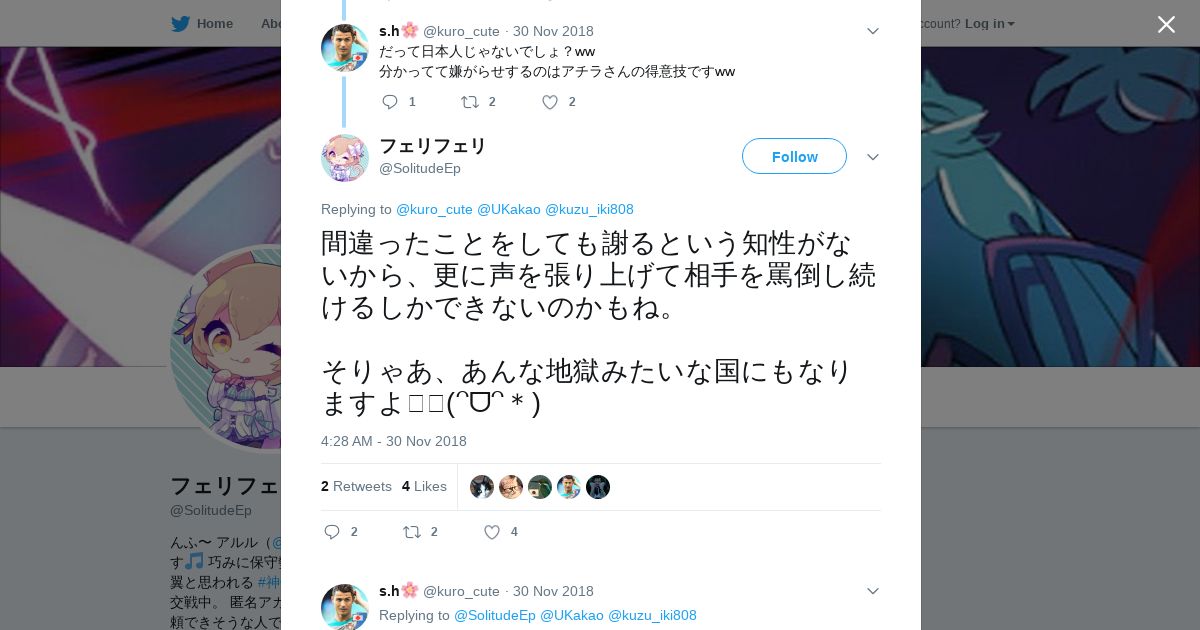Open the Log in dropdown
1200x630 pixels.
(990, 23)
